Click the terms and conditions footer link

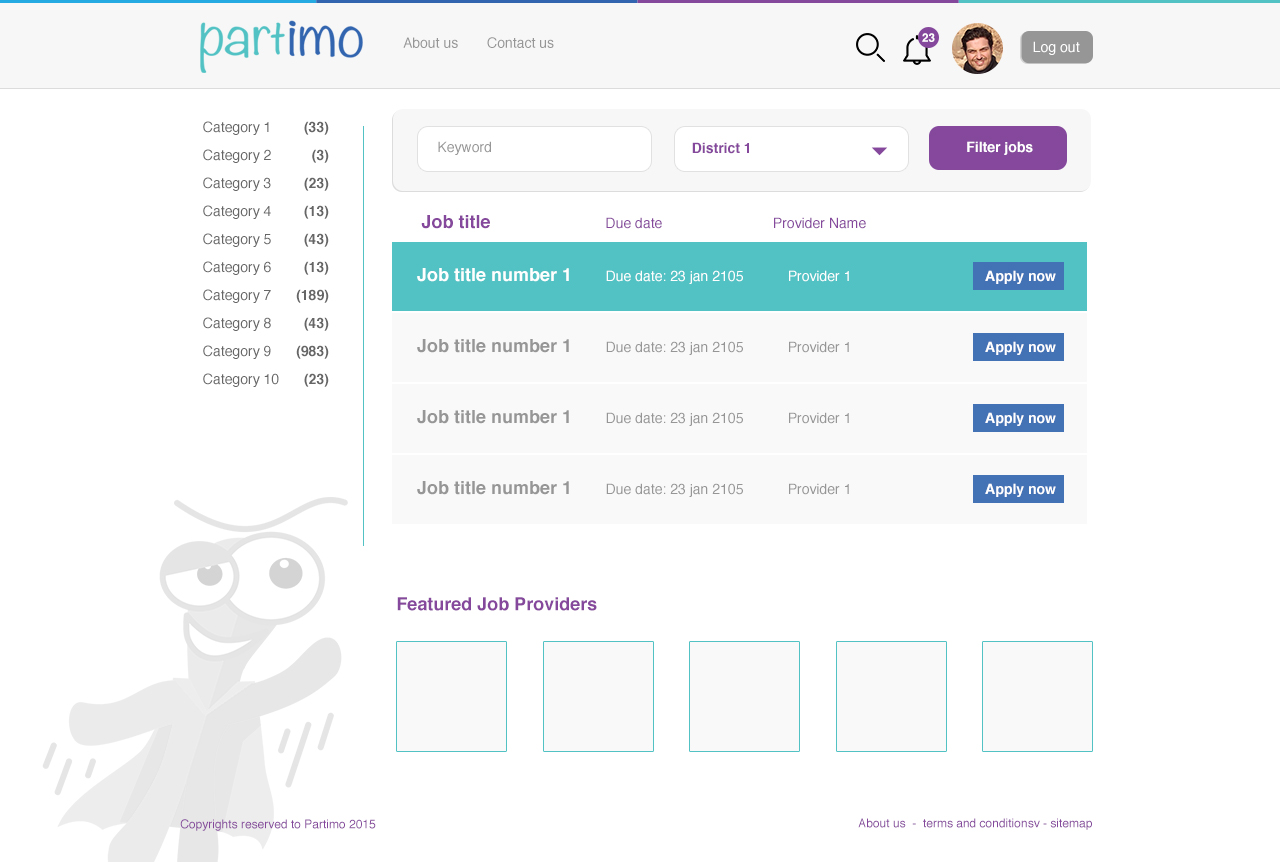point(980,823)
